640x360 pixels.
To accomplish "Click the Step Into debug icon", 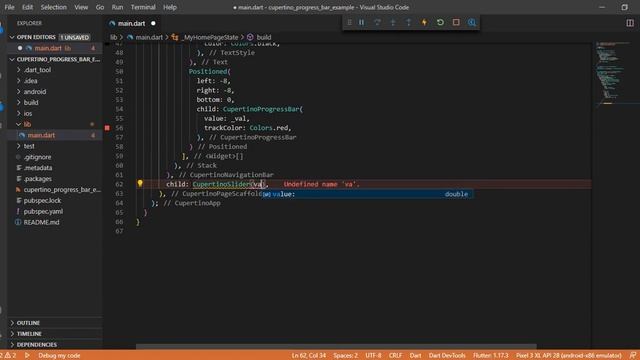I will tap(393, 22).
